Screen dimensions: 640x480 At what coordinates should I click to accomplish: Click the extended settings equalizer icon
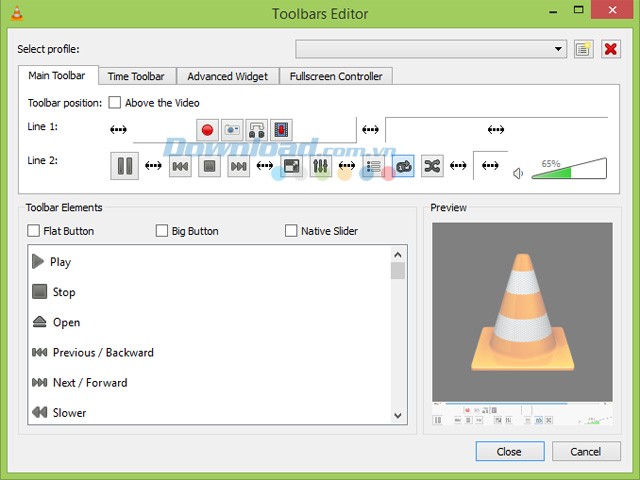coord(320,166)
